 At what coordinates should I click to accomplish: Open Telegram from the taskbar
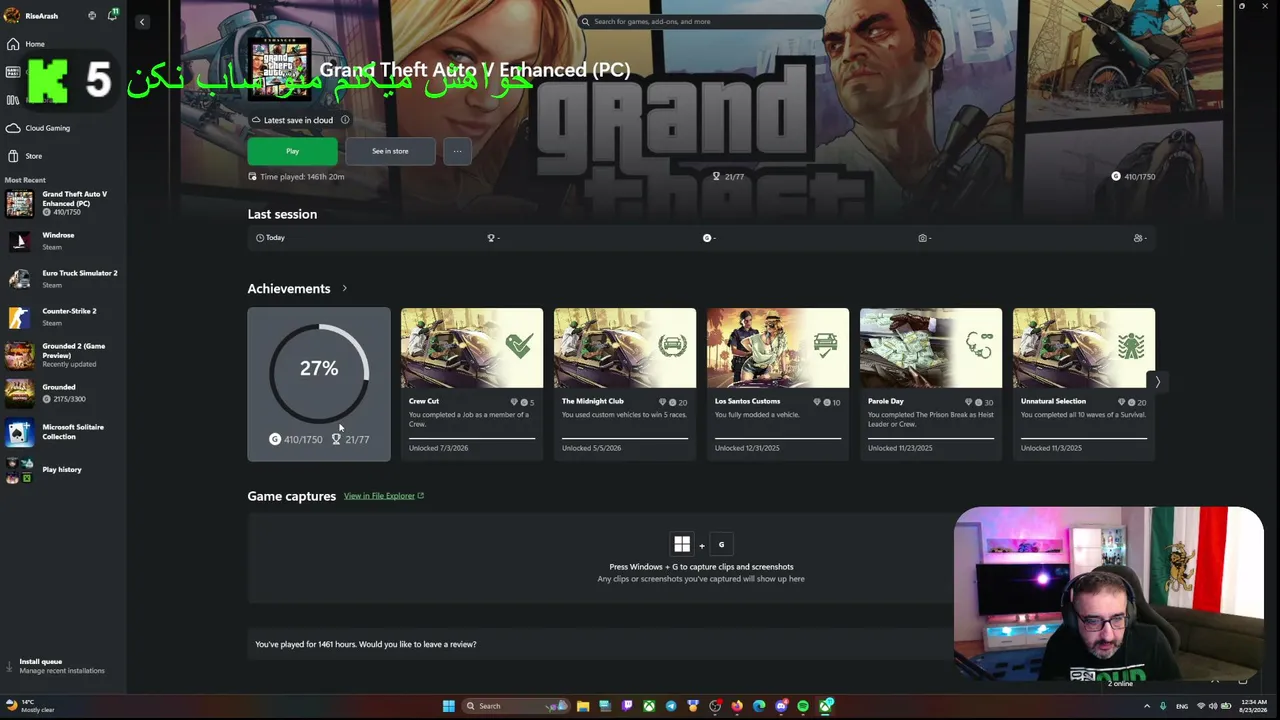click(671, 706)
